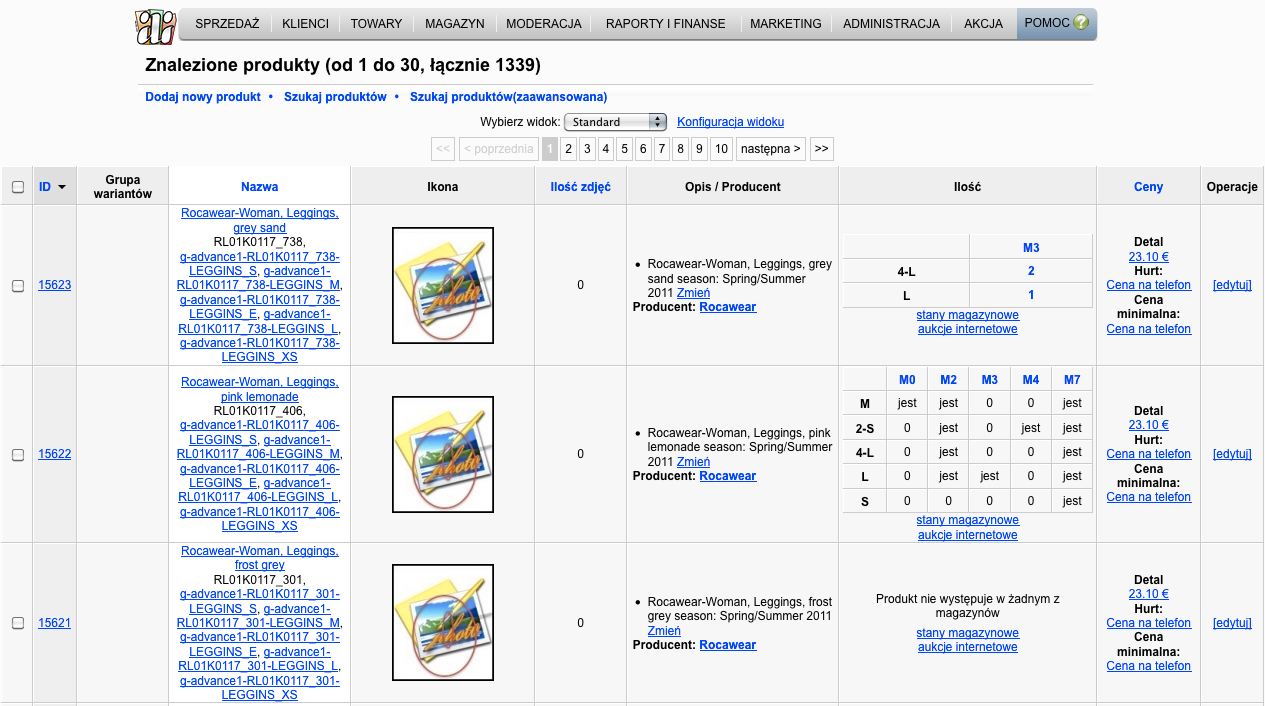Open the MAGAZYN menu
This screenshot has height=706, width=1265.
[x=455, y=24]
